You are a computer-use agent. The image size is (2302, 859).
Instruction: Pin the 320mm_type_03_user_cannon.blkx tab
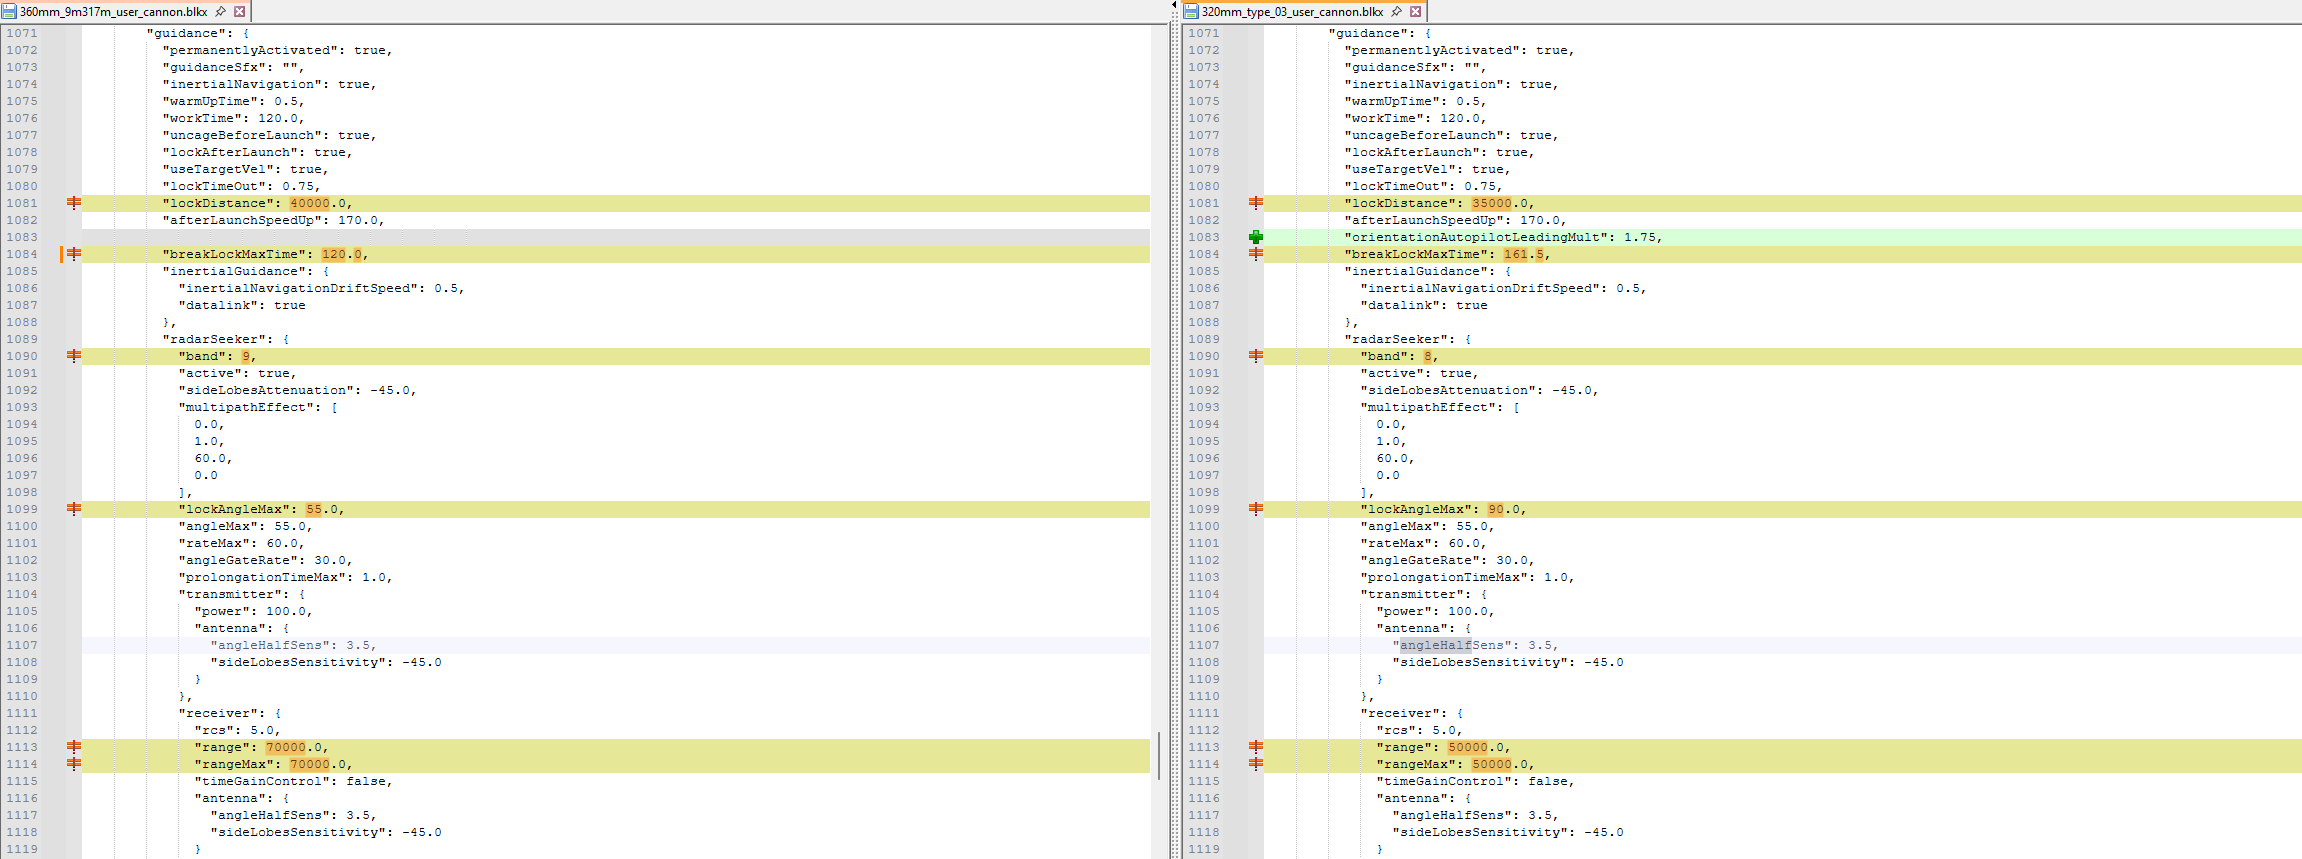[x=1397, y=12]
